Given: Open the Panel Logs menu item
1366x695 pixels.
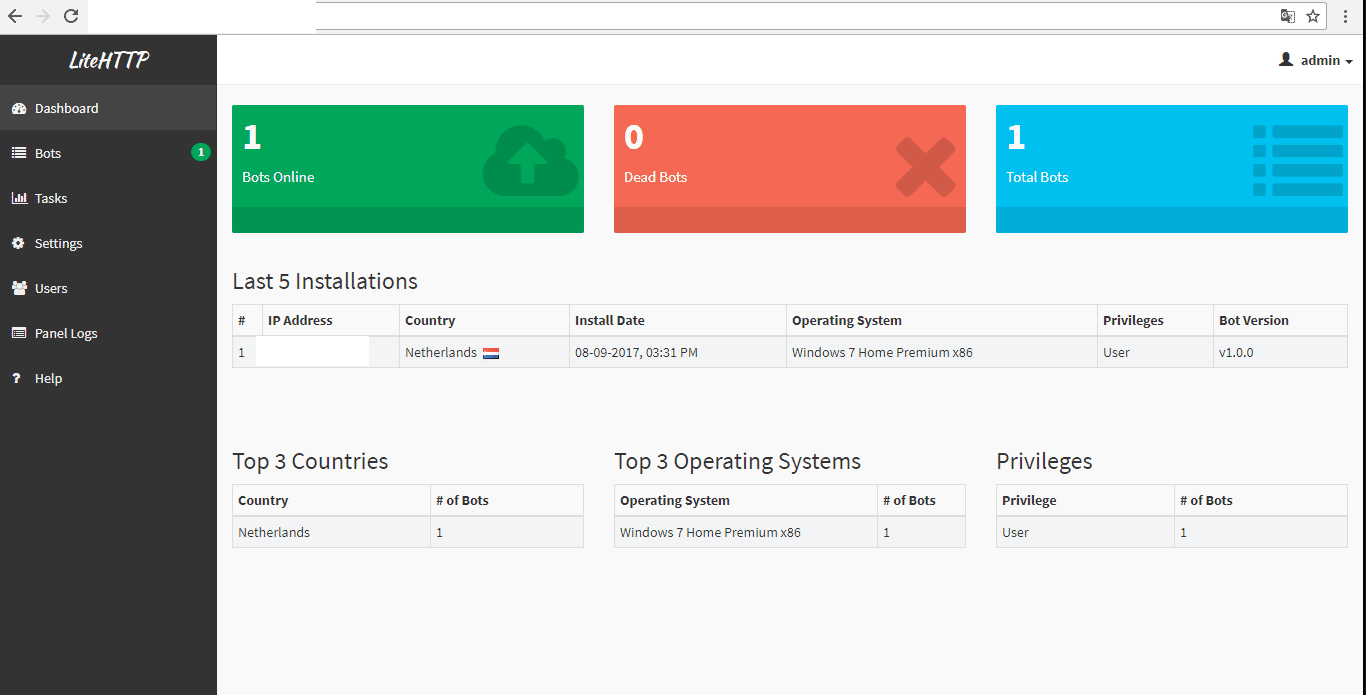Looking at the screenshot, I should (x=66, y=333).
